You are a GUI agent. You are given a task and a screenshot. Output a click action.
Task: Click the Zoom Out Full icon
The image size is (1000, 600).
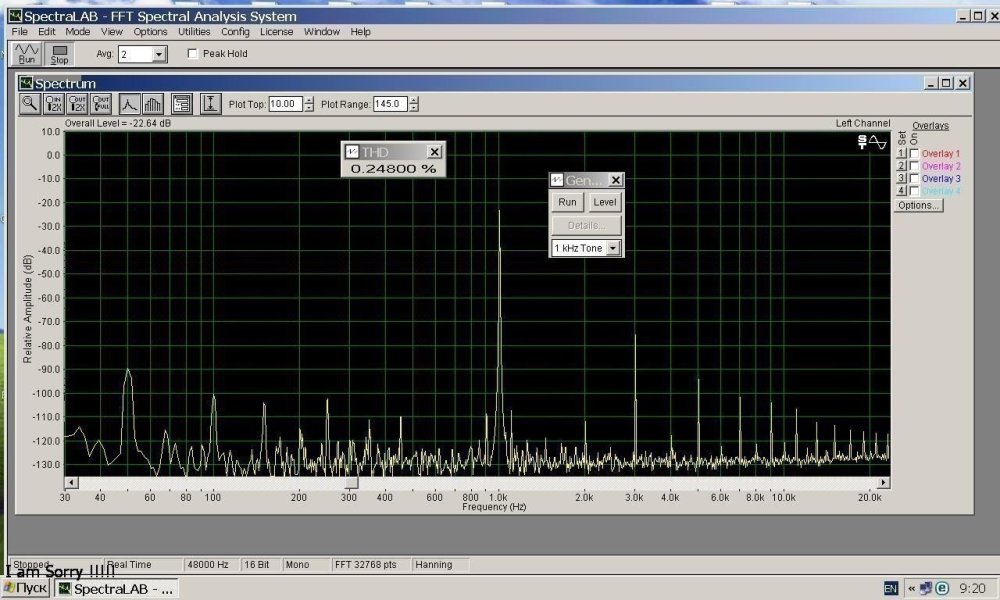[100, 103]
